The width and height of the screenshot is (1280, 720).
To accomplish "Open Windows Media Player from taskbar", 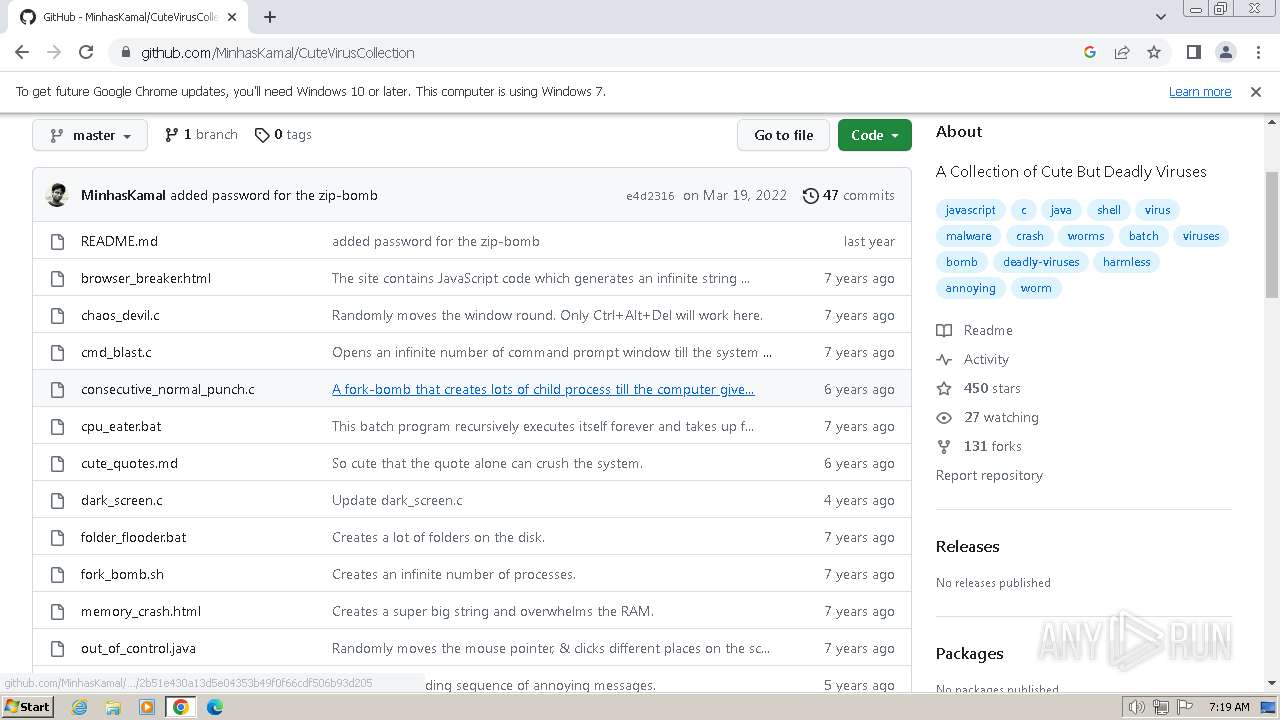I will [x=147, y=707].
